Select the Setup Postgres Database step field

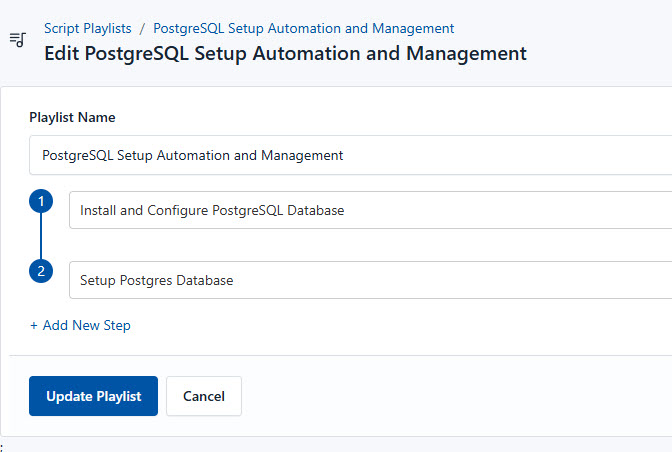click(370, 280)
